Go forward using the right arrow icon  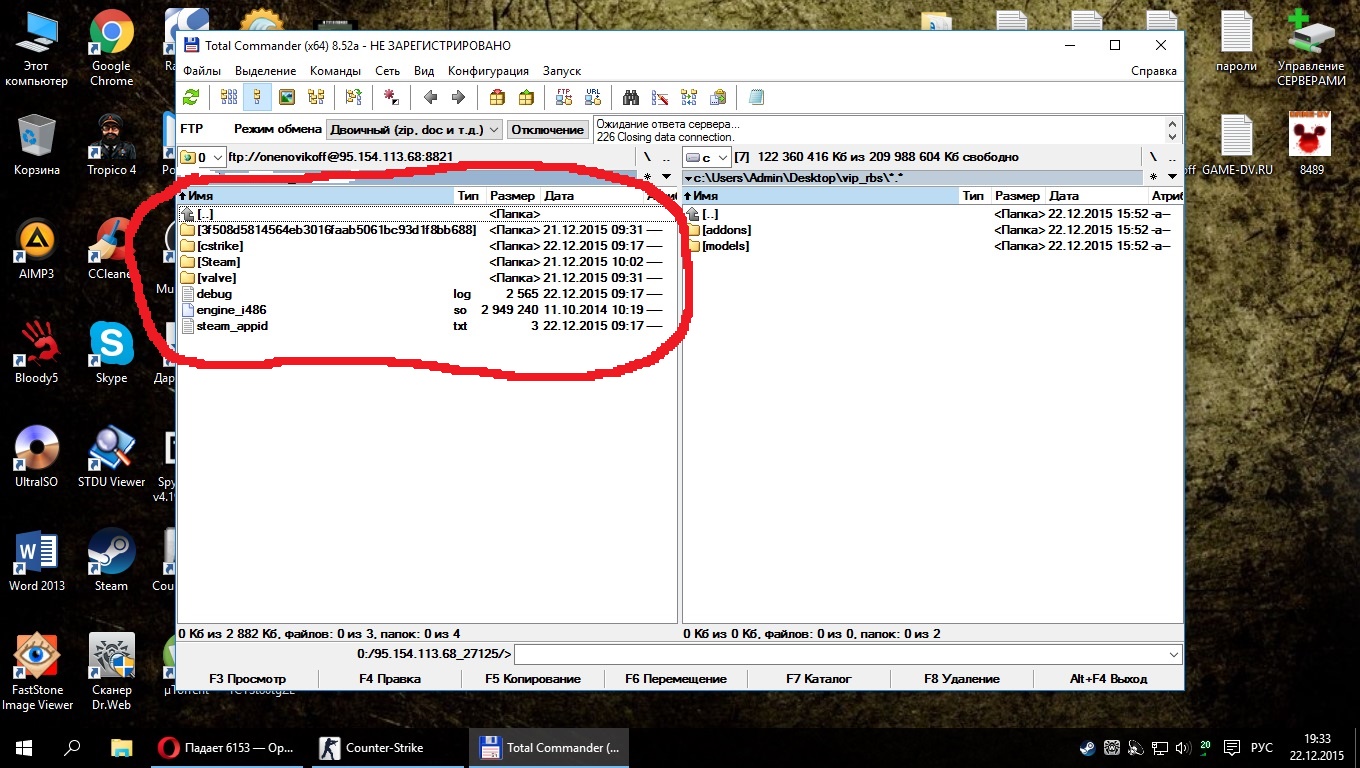pyautogui.click(x=459, y=97)
